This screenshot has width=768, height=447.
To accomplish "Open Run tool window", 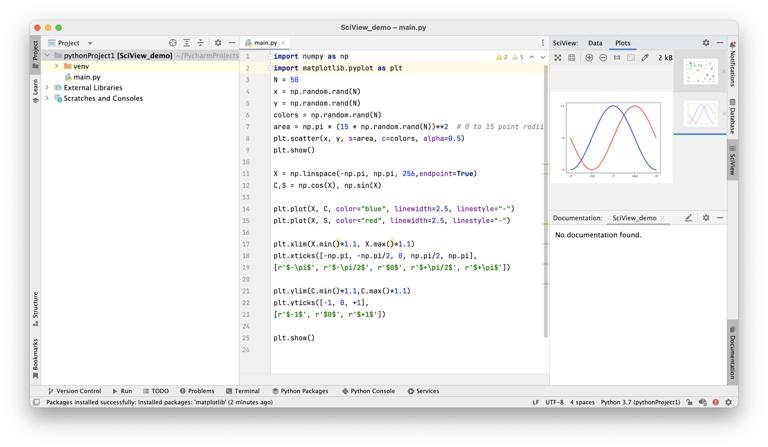I will [122, 391].
